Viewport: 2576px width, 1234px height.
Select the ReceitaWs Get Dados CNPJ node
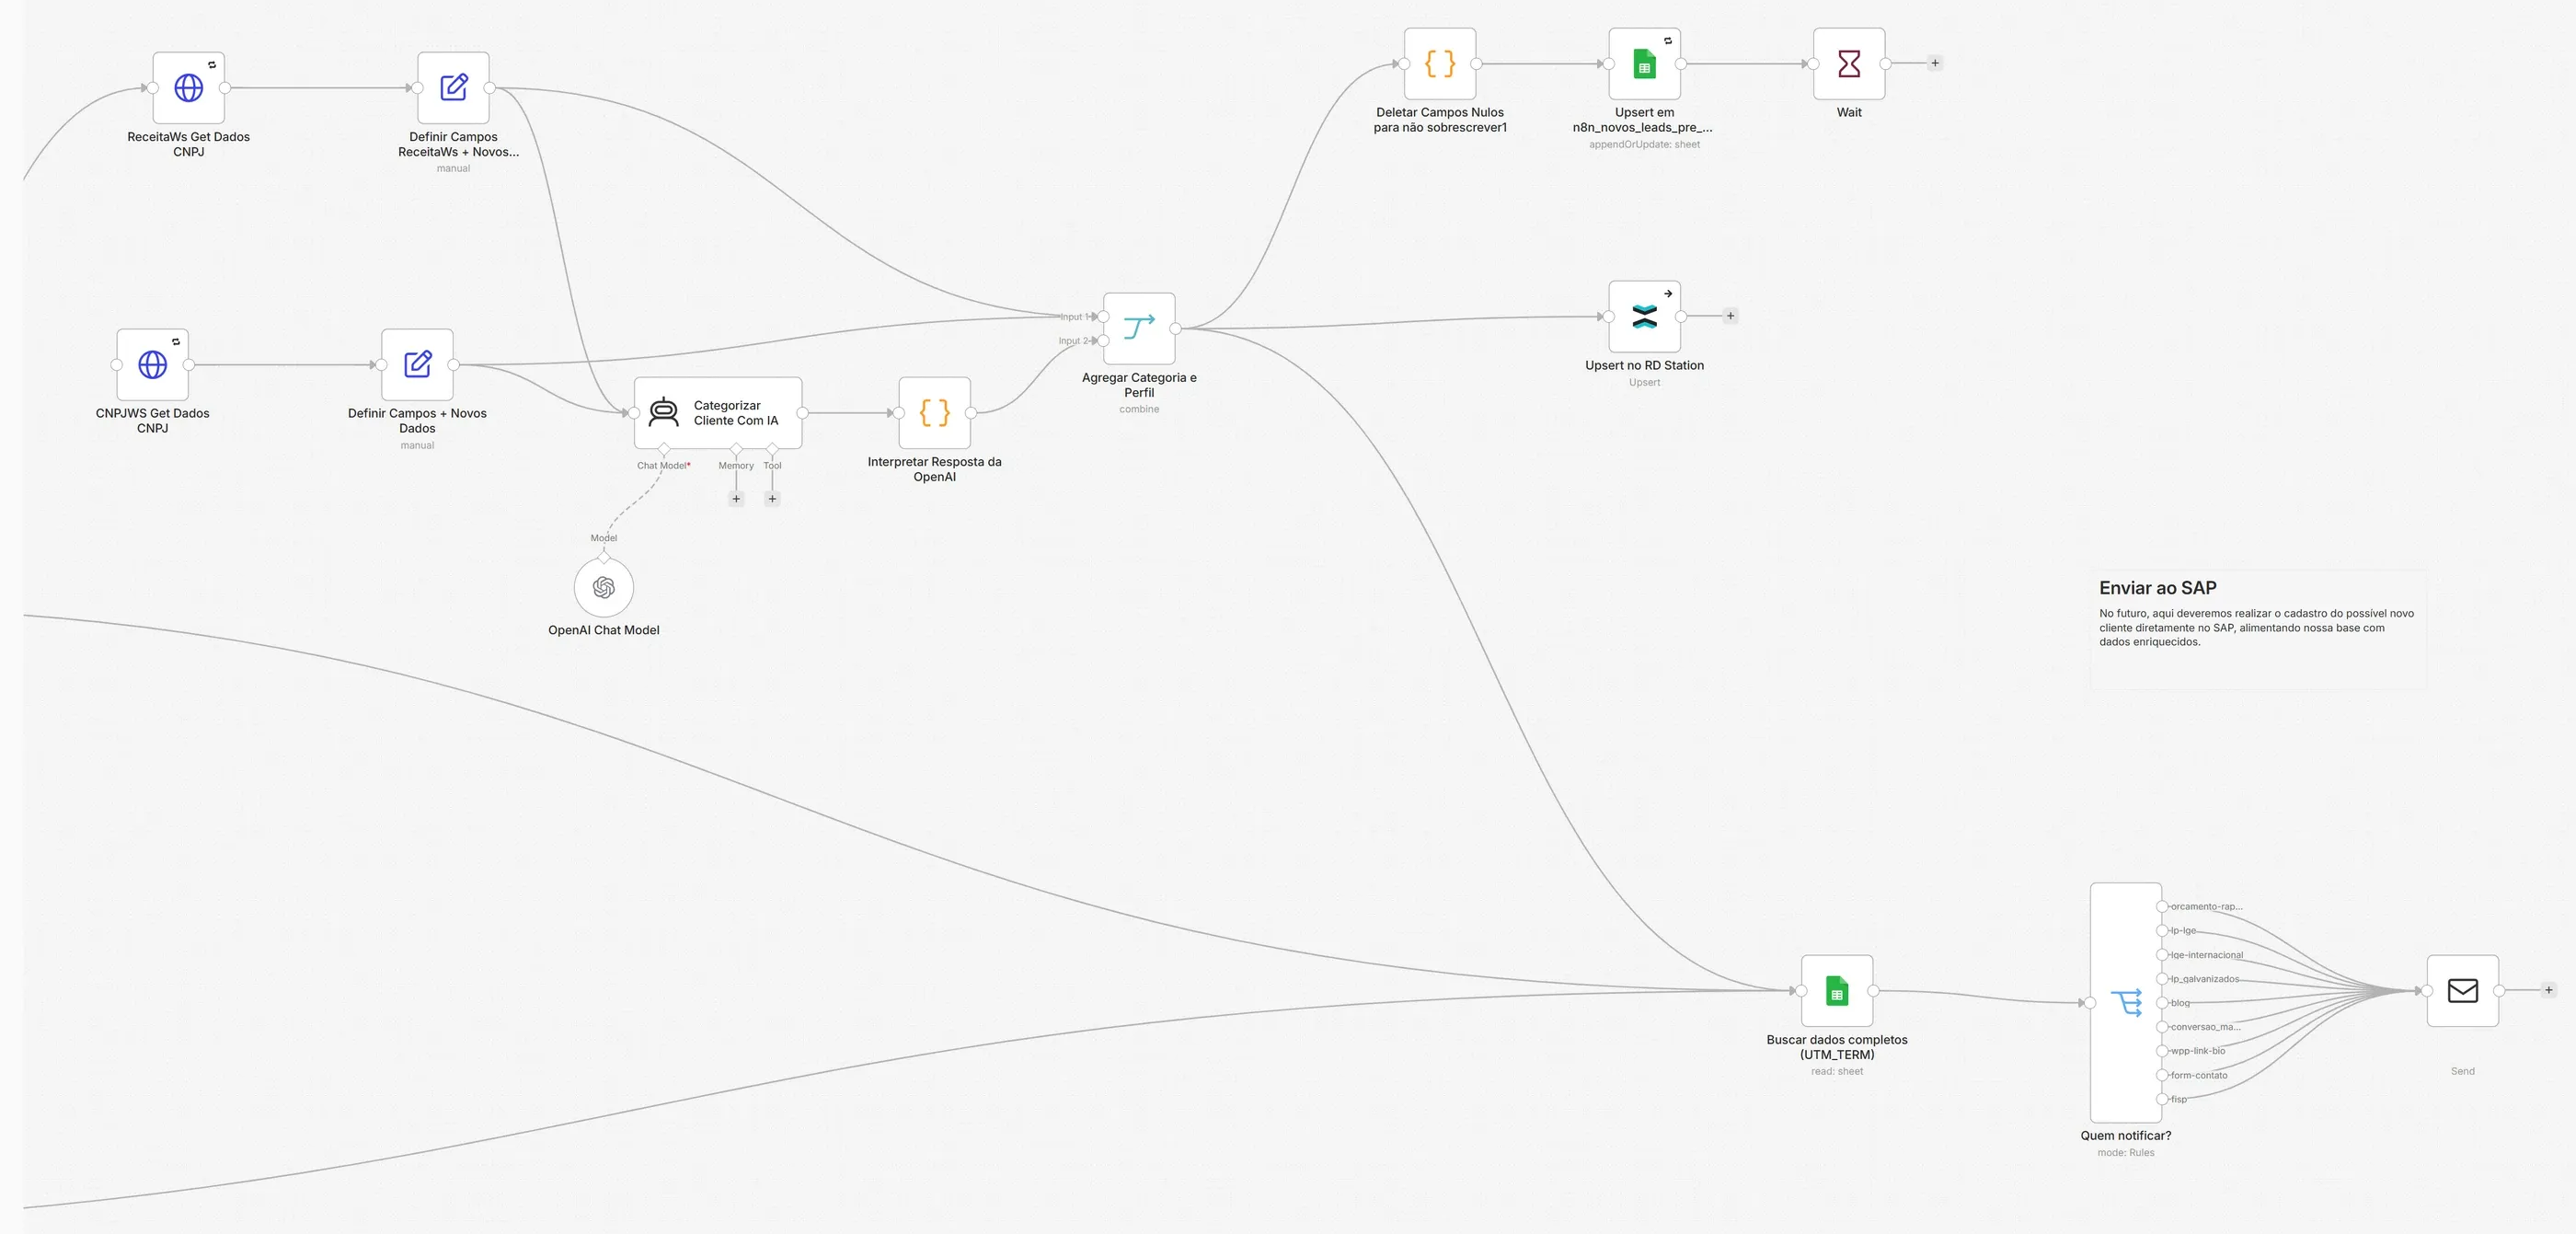tap(188, 88)
